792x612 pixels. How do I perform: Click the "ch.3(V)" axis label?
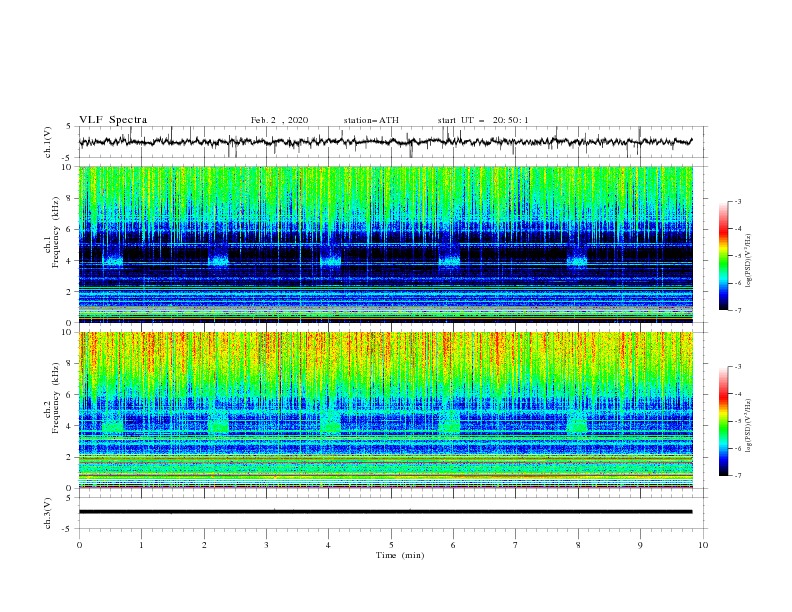[x=48, y=513]
